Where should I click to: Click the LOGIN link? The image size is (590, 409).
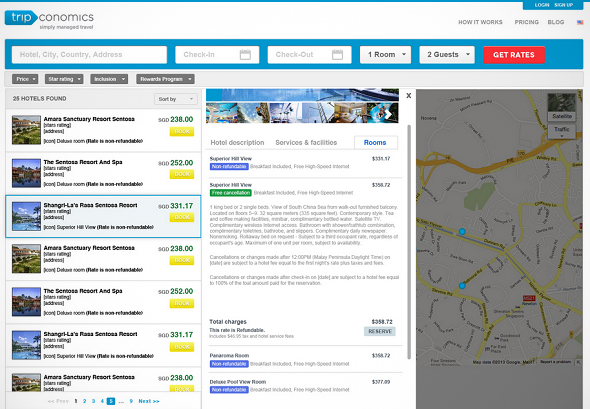[x=542, y=5]
